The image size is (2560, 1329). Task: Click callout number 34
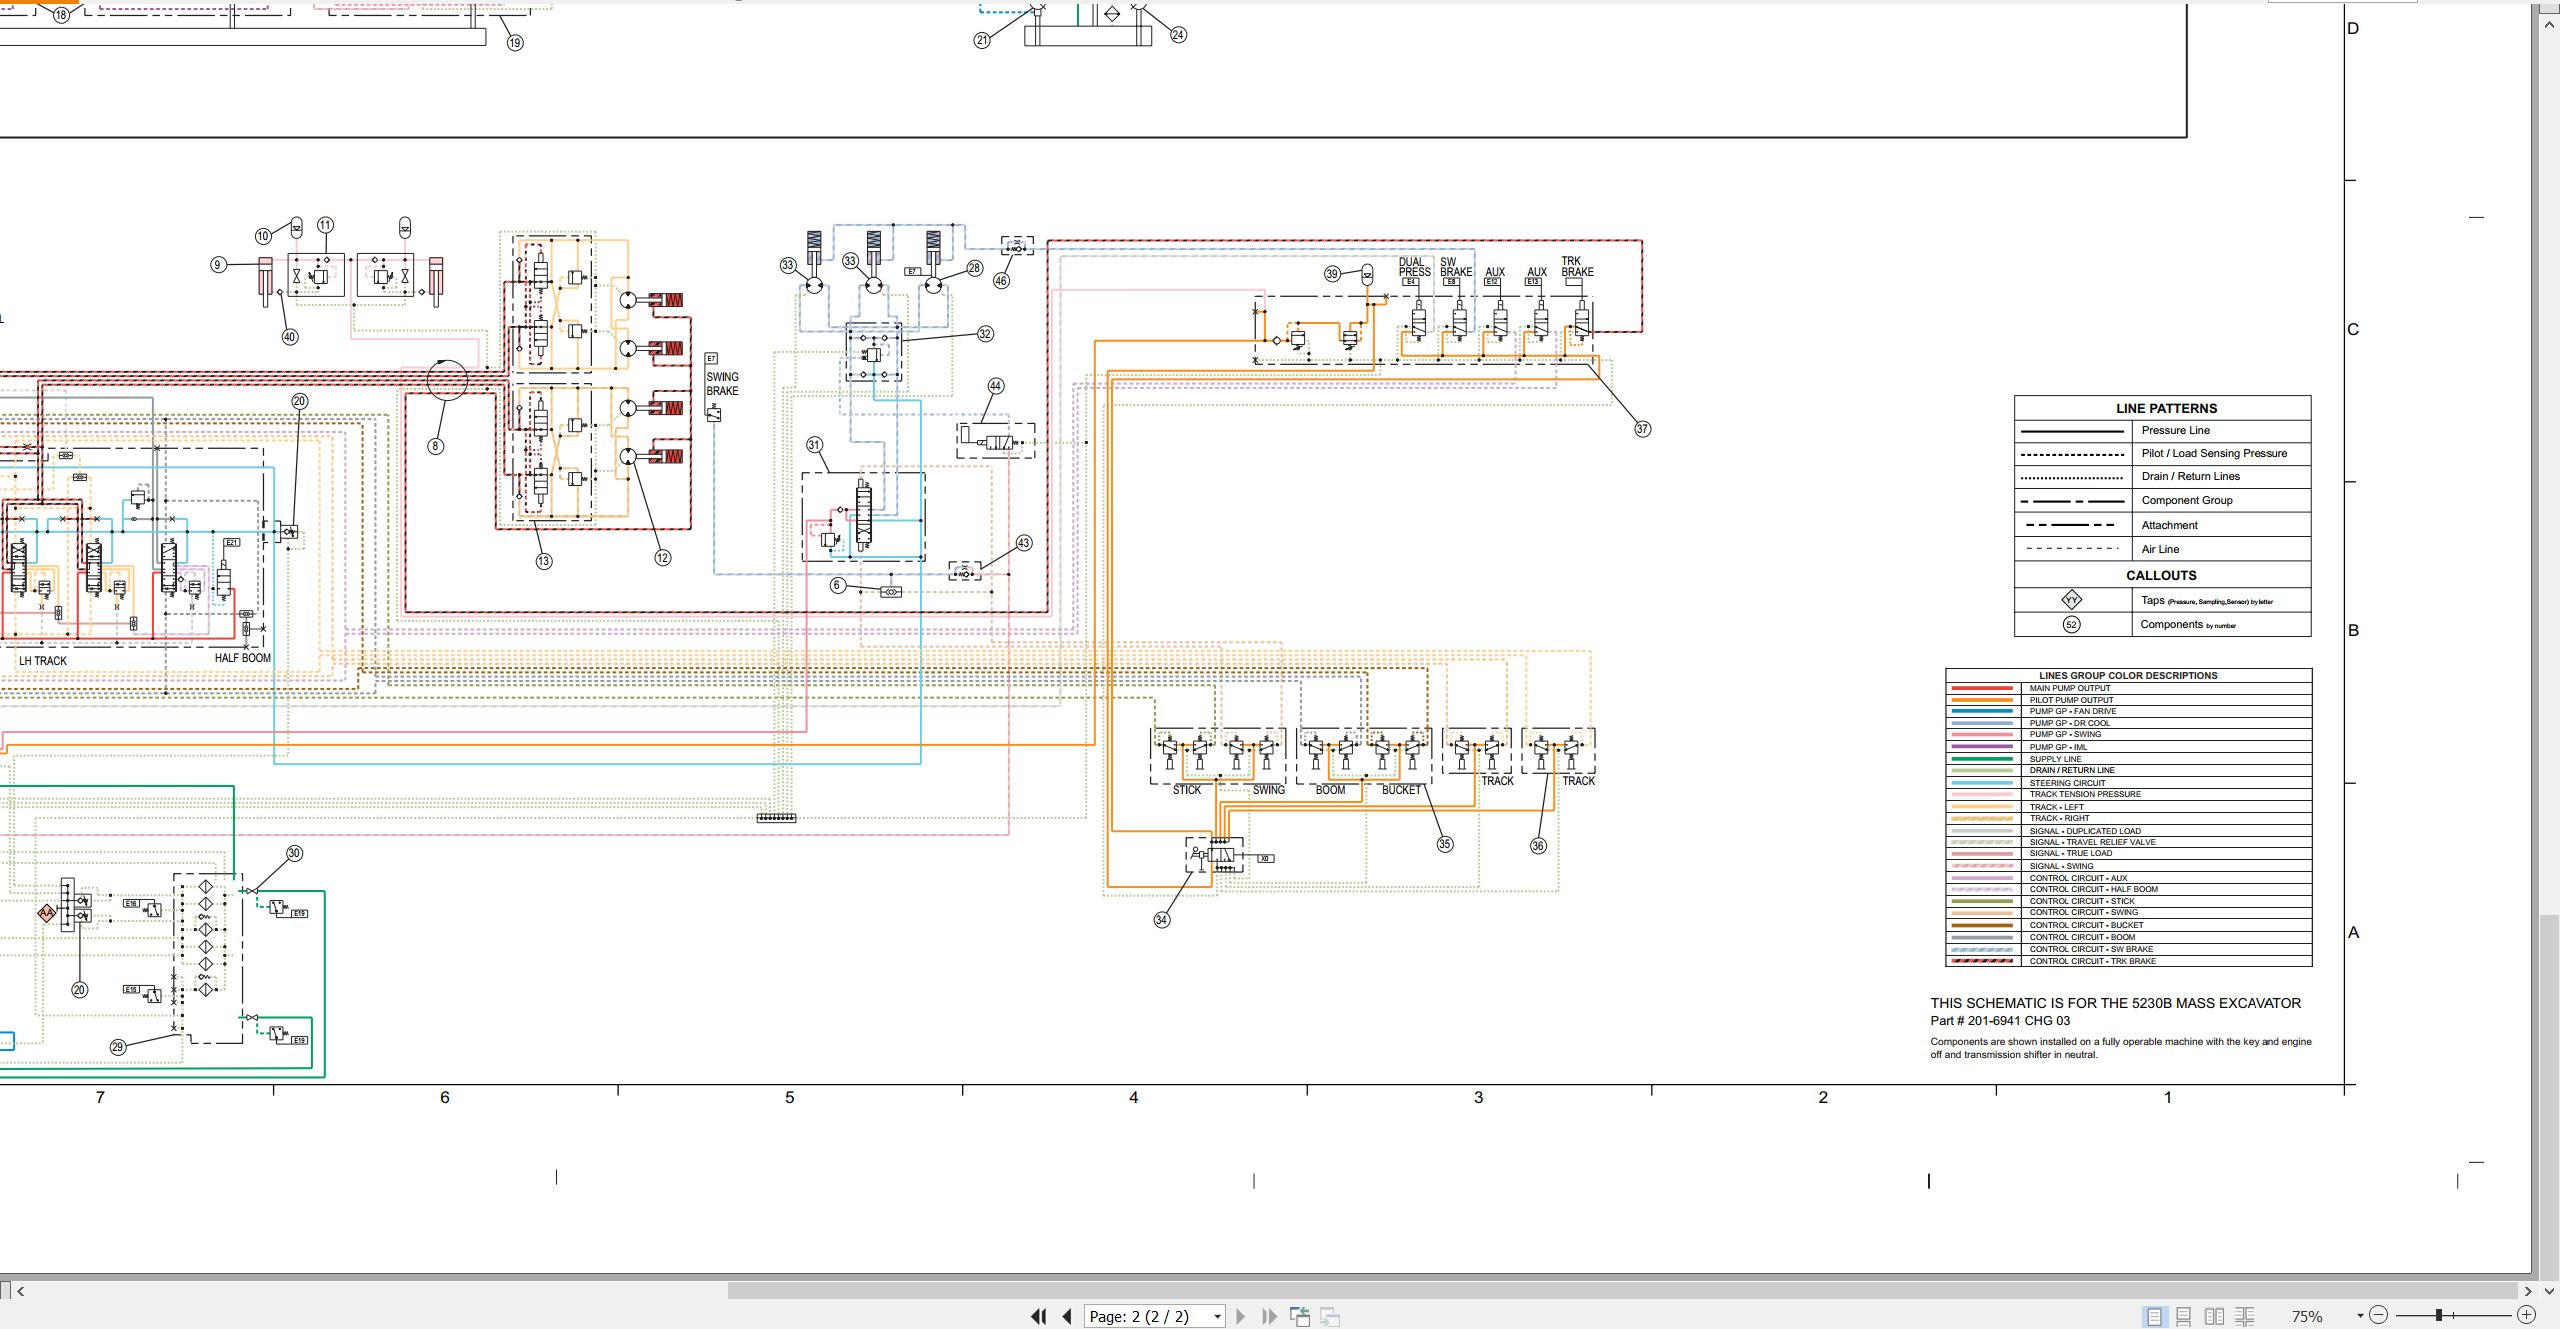(1161, 920)
